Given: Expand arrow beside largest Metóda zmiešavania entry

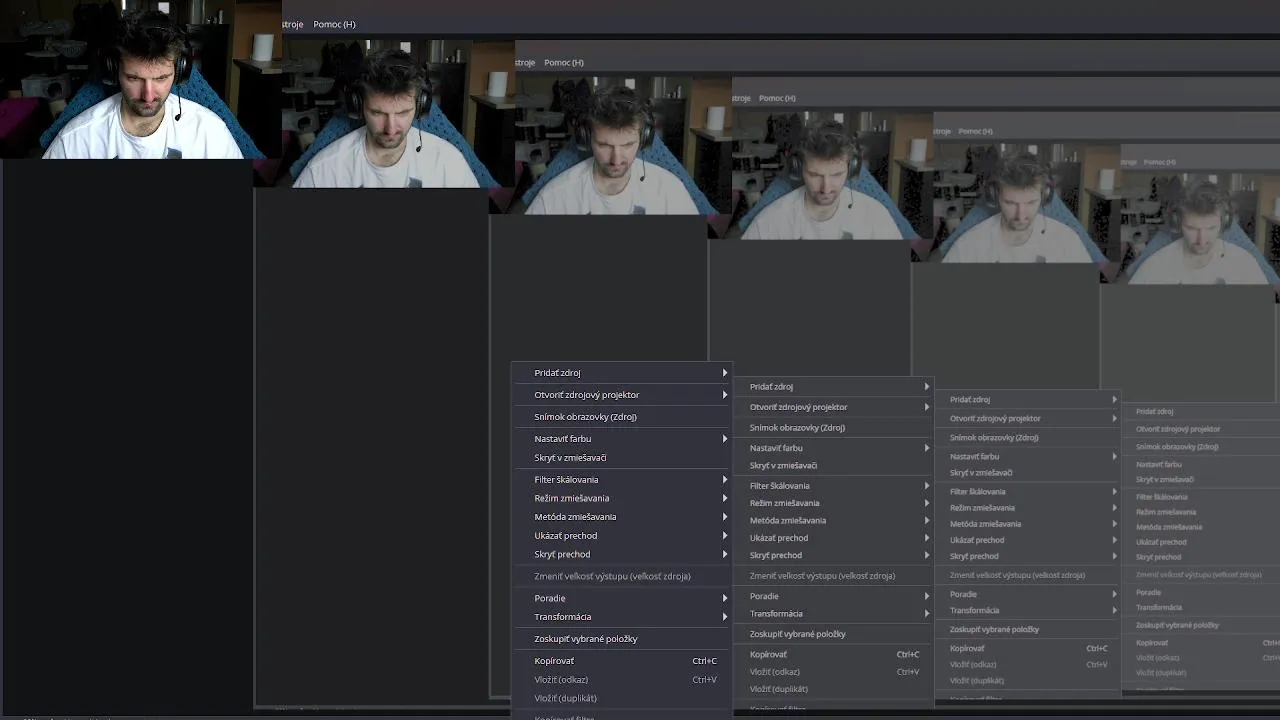Looking at the screenshot, I should pos(725,517).
